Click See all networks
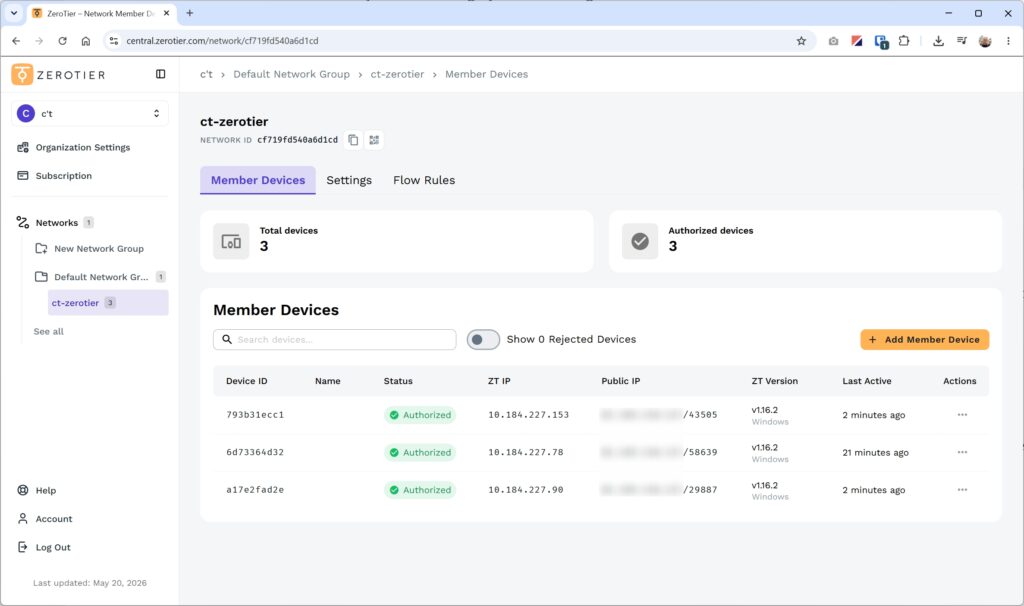The width and height of the screenshot is (1024, 606). [x=48, y=332]
